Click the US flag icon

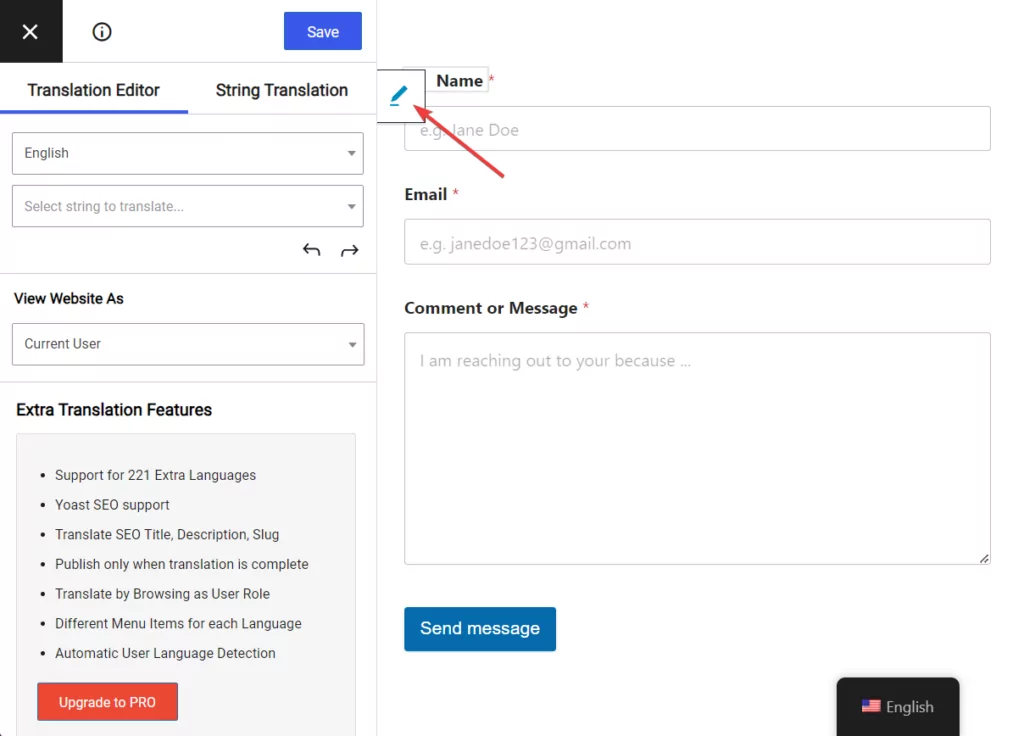coord(871,706)
